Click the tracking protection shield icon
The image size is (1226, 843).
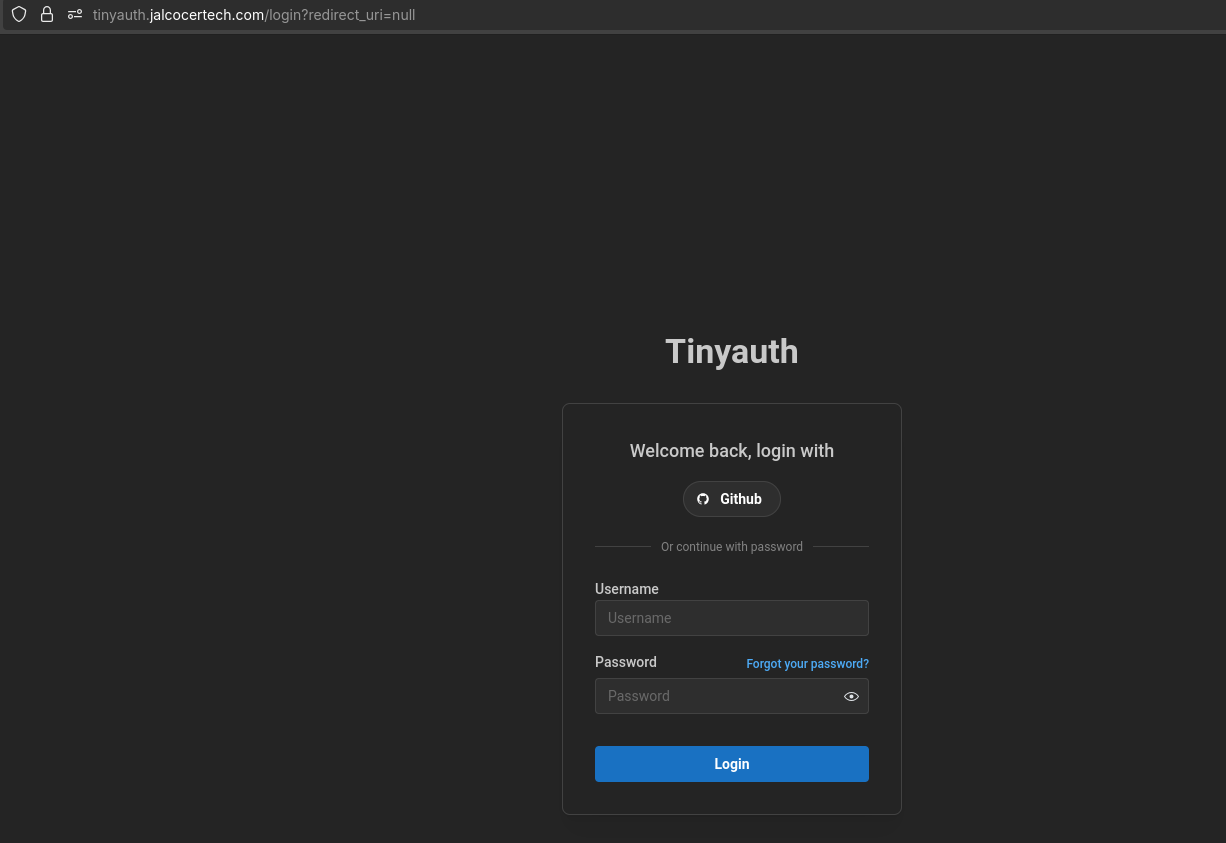19,15
